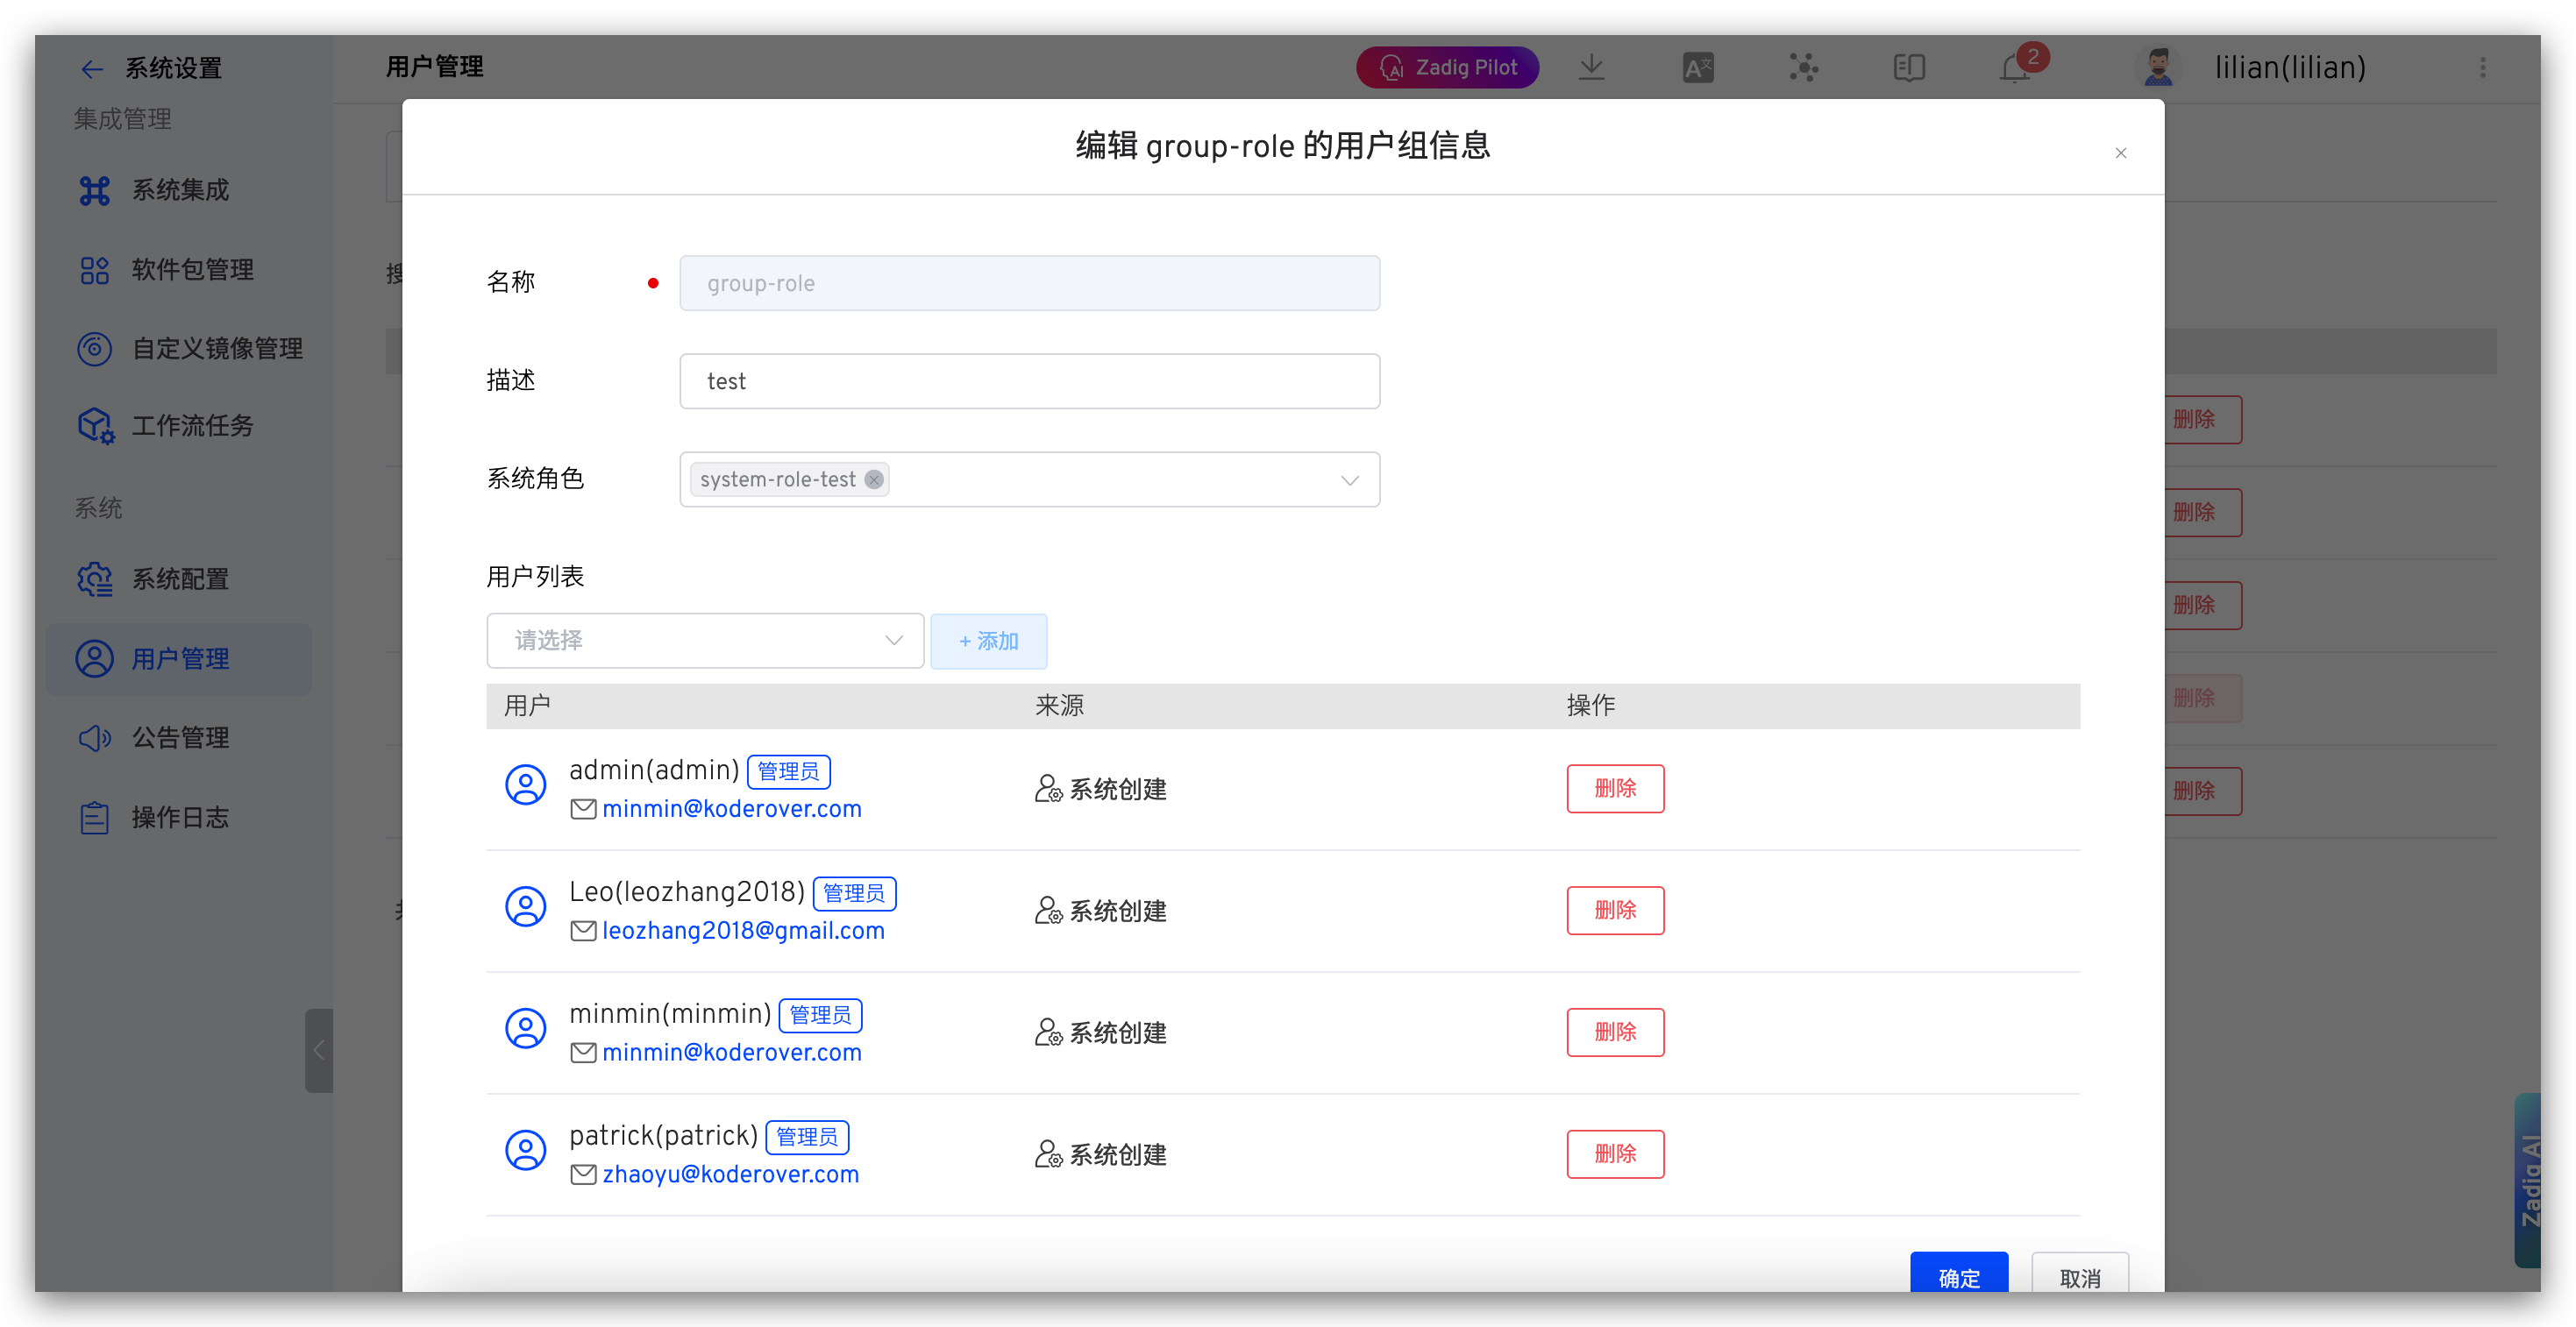Click the back arrow next to 系统设置
The width and height of the screenshot is (2576, 1327).
tap(91, 68)
